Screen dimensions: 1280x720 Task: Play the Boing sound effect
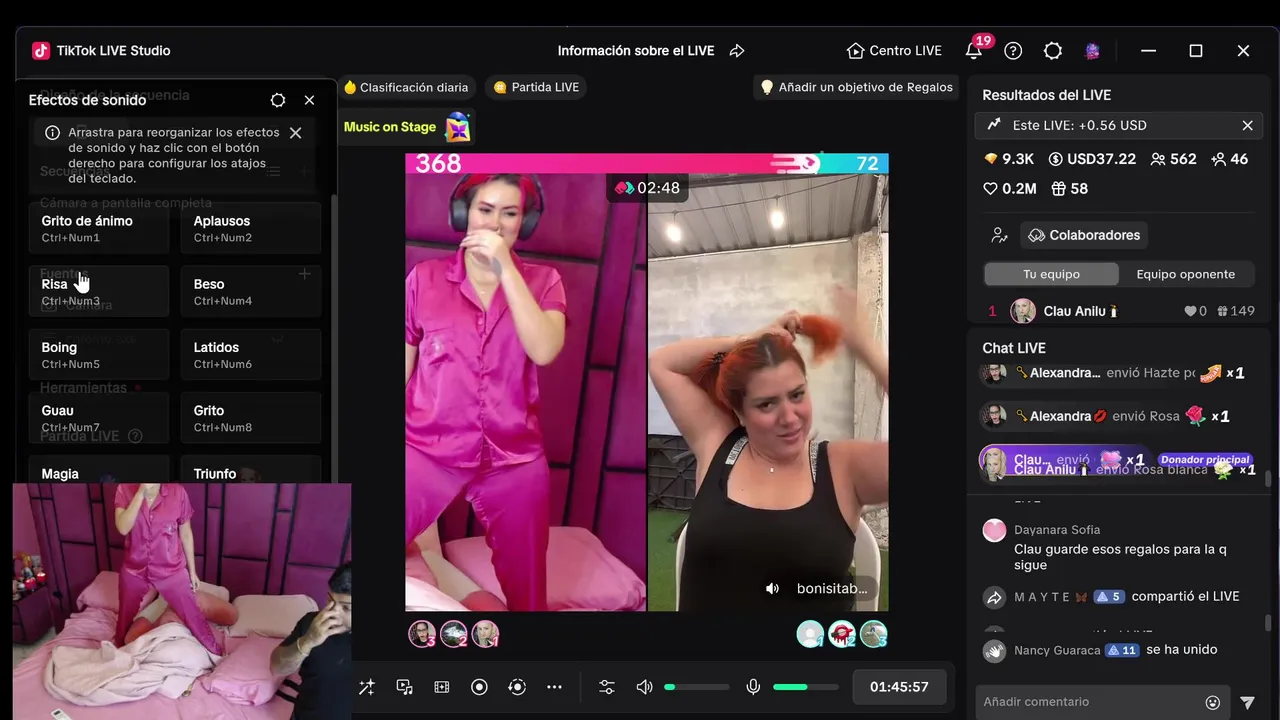tap(99, 354)
